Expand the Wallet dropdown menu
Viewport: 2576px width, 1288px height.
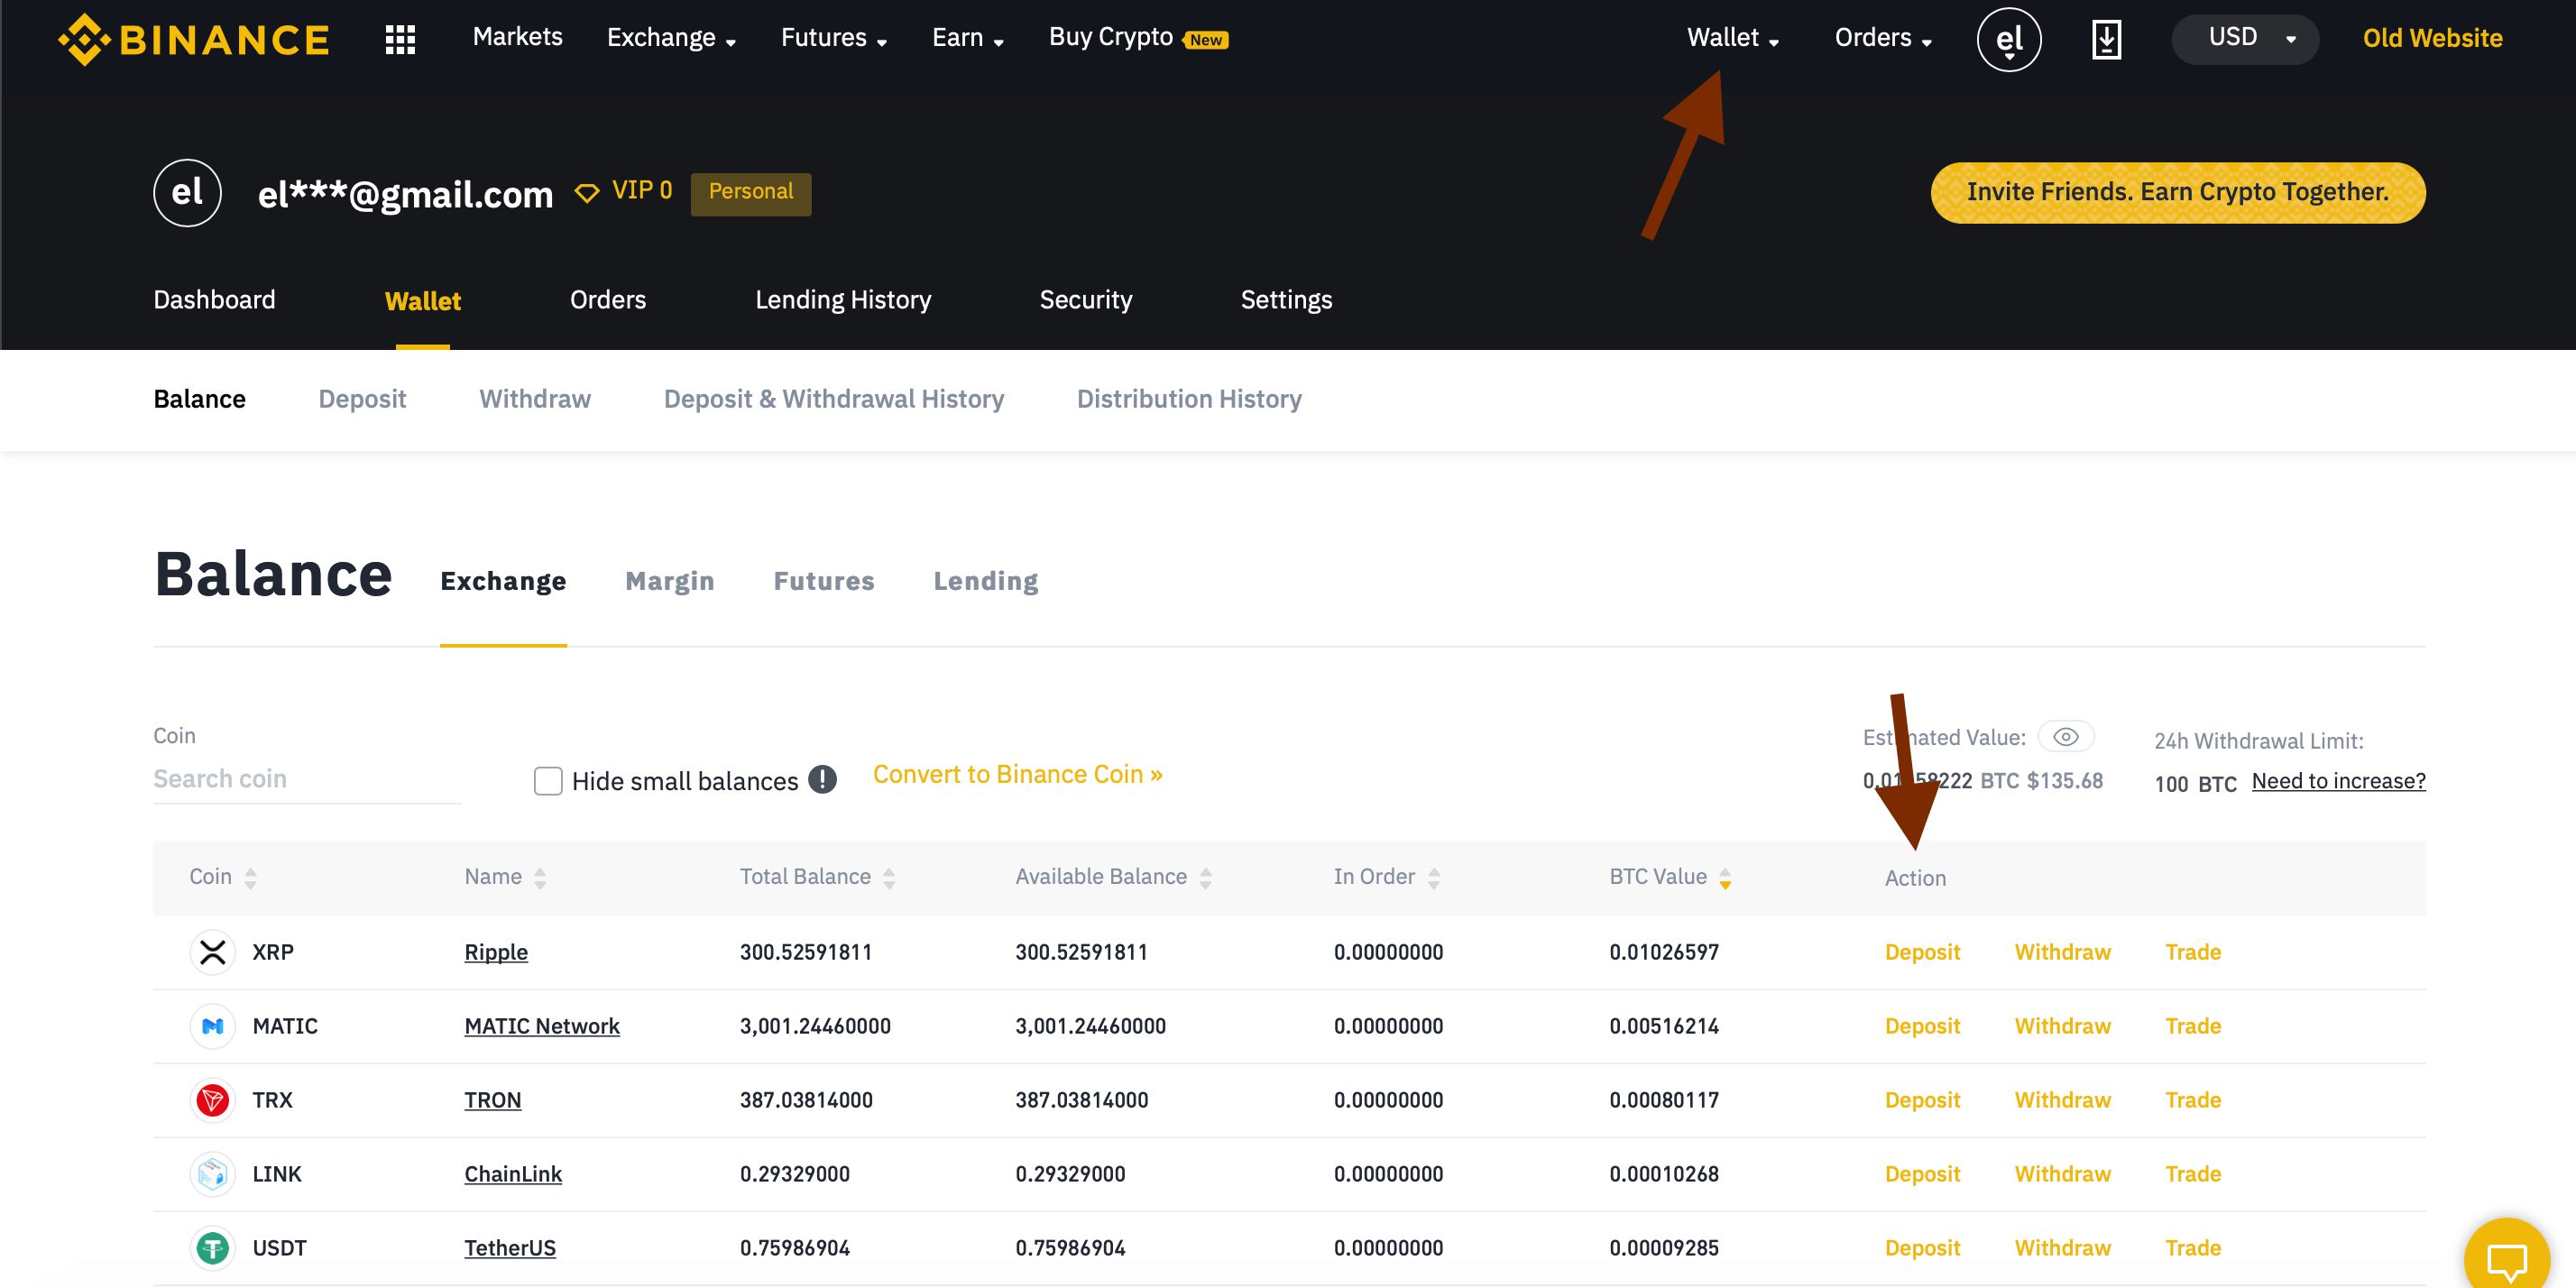click(x=1730, y=36)
